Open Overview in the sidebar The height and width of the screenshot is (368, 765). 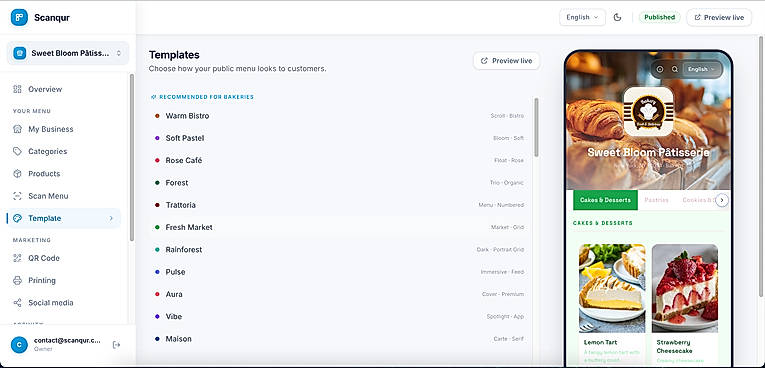coord(64,89)
